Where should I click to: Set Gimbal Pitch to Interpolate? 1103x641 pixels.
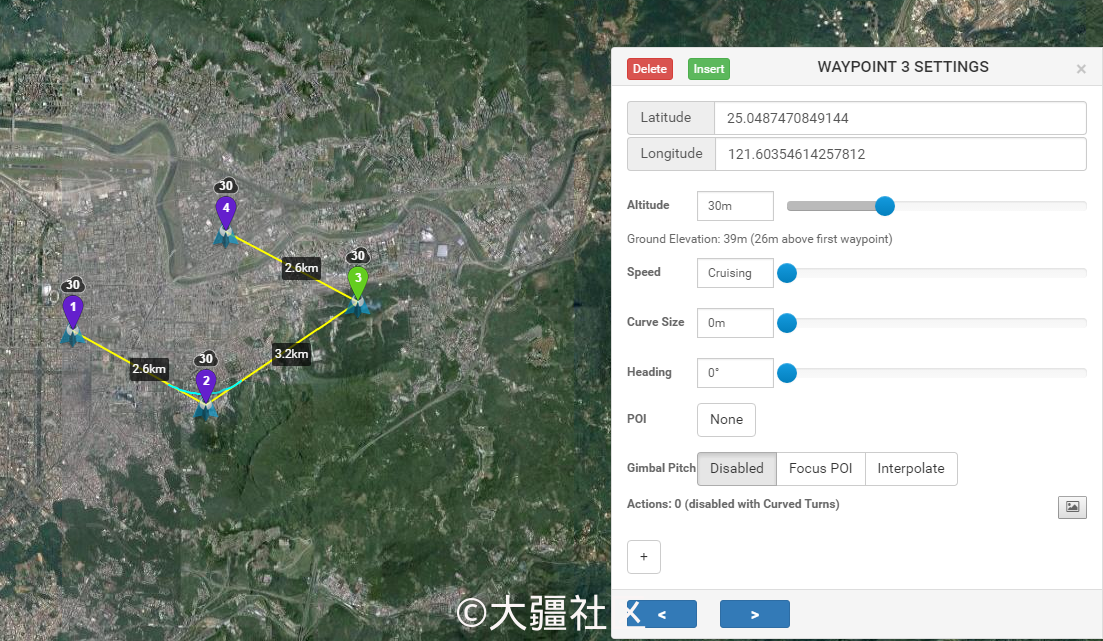[911, 469]
